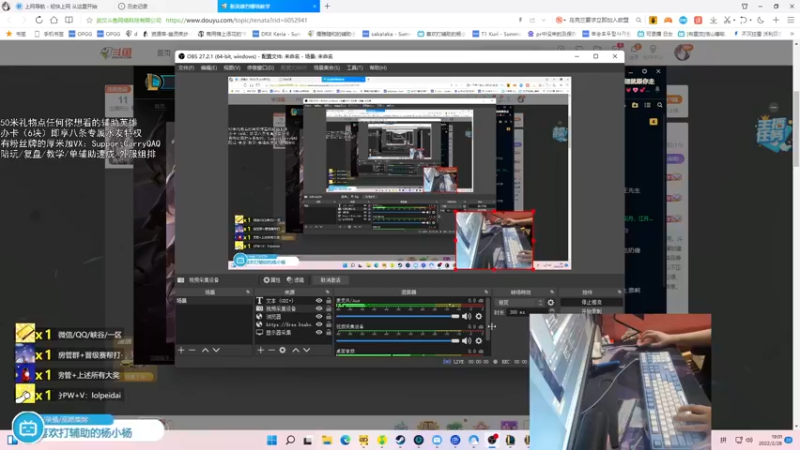Click the 属性 button above the scenes panel

(272, 280)
